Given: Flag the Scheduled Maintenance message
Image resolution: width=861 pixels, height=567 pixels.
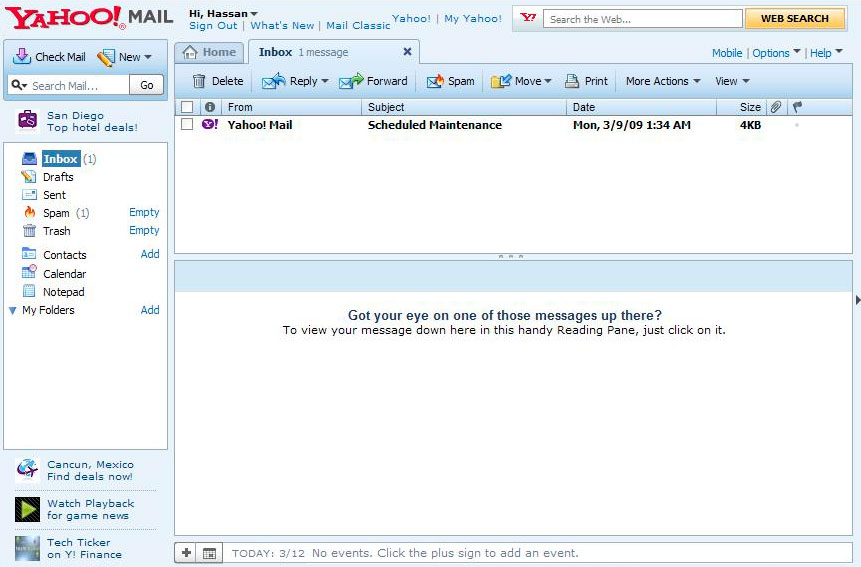Looking at the screenshot, I should coord(797,125).
